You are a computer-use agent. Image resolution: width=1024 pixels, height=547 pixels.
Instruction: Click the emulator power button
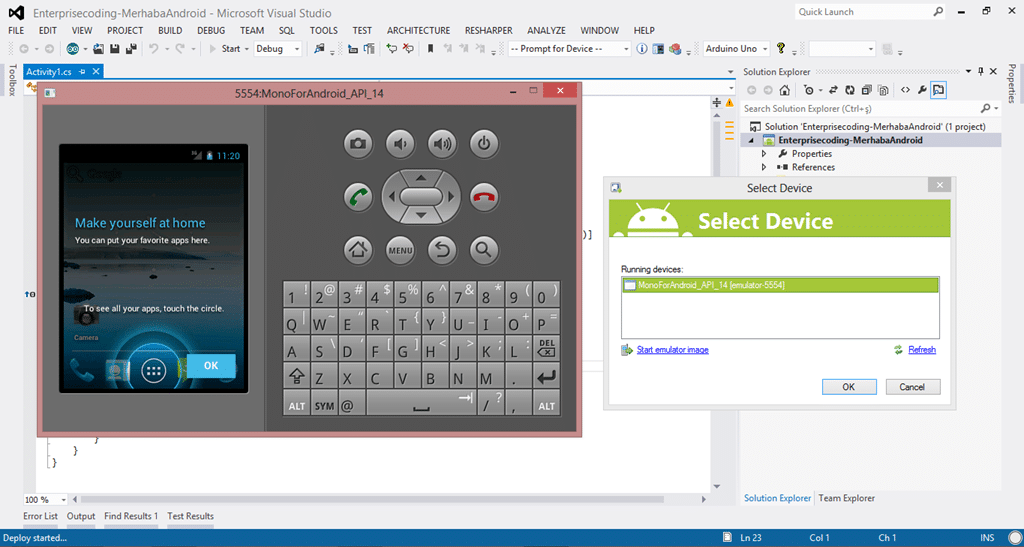[x=484, y=144]
